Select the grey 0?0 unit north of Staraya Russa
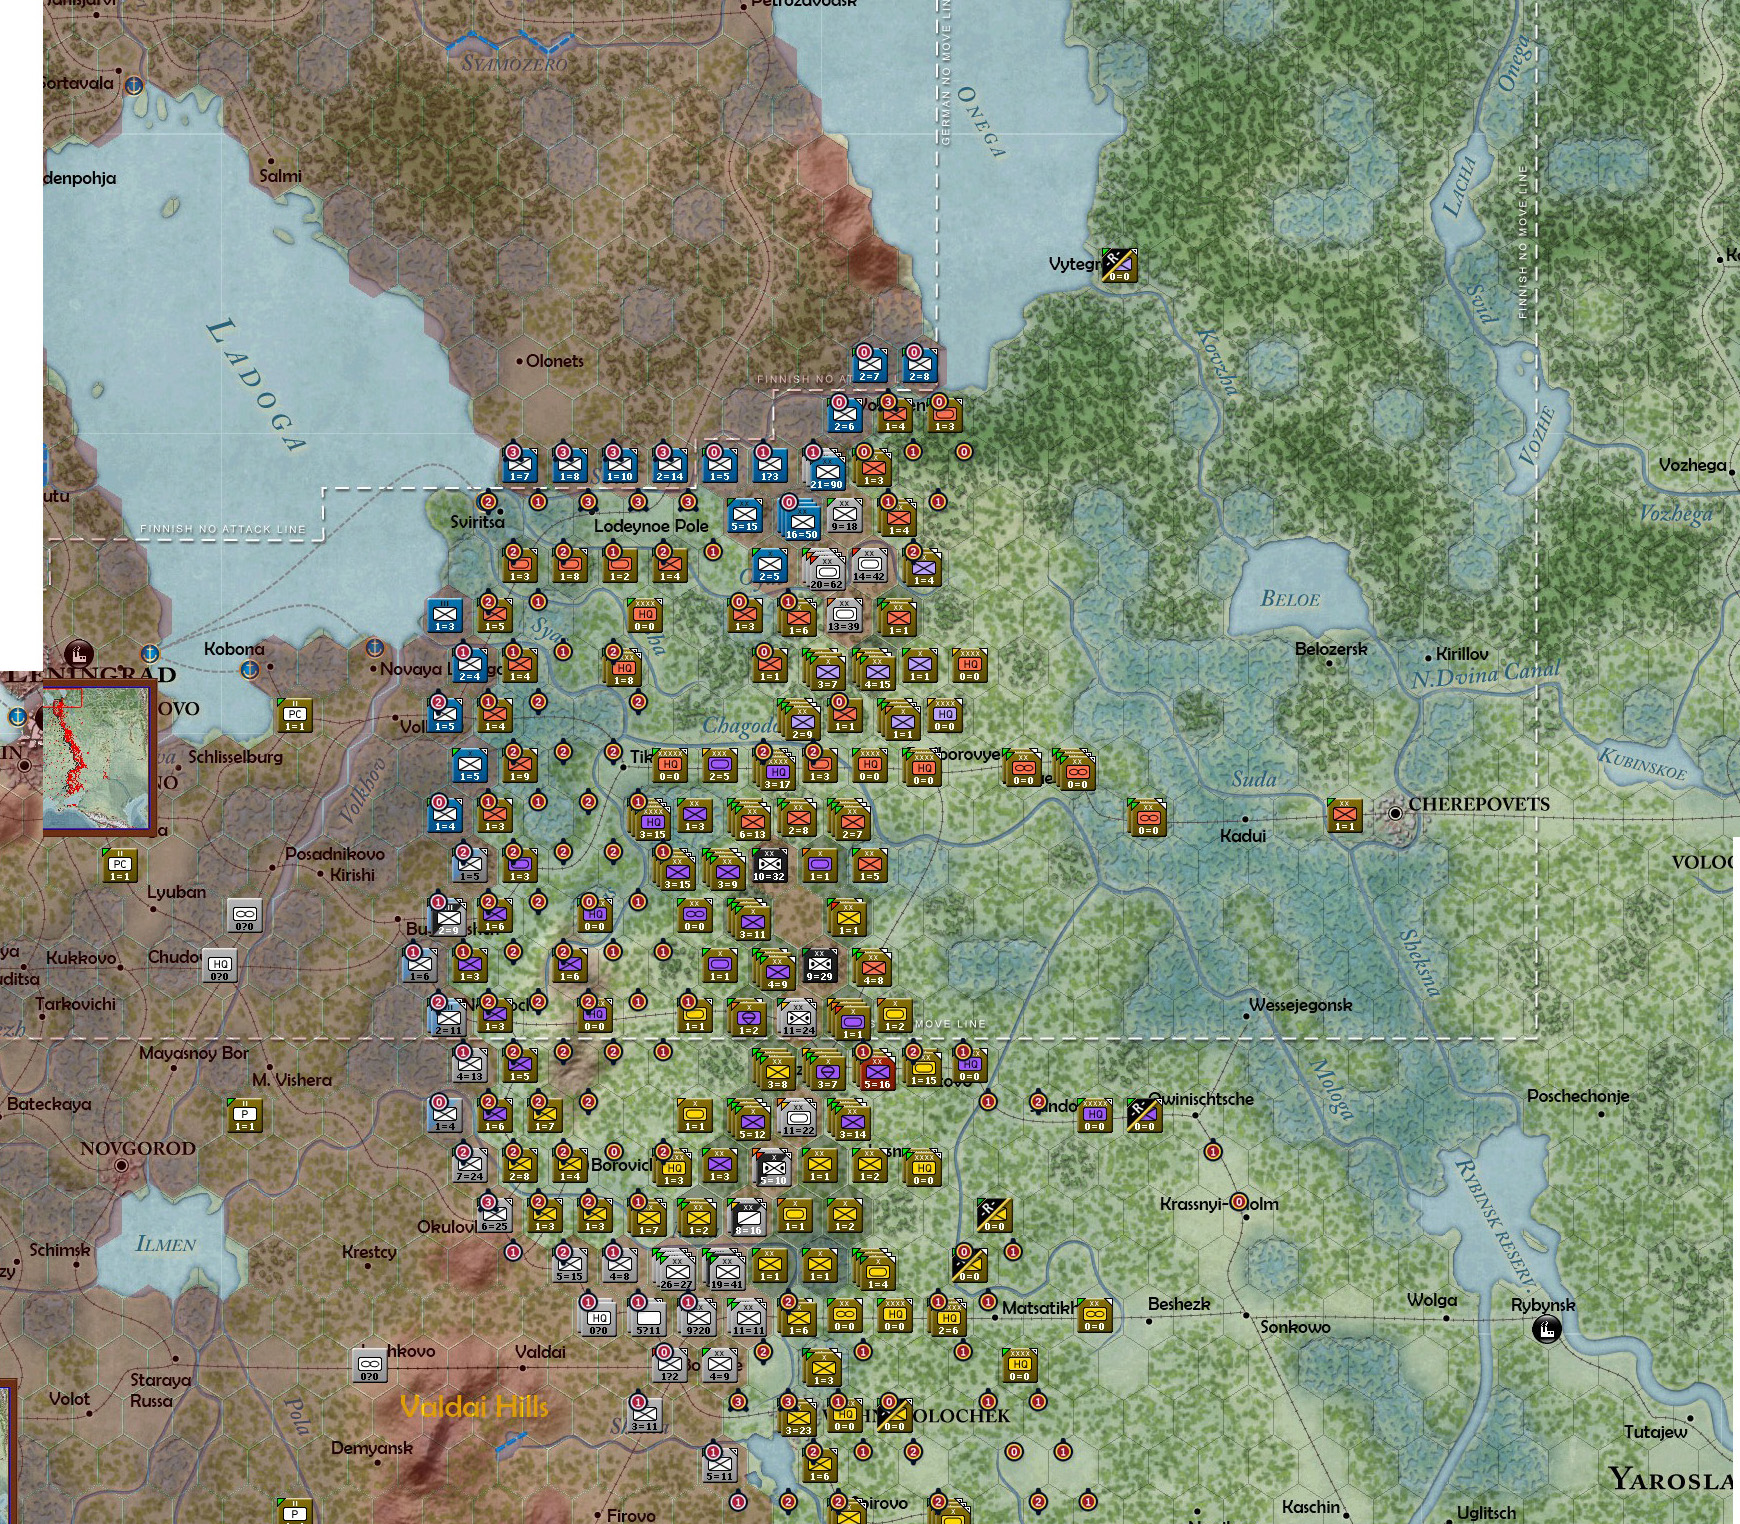 pyautogui.click(x=370, y=1365)
